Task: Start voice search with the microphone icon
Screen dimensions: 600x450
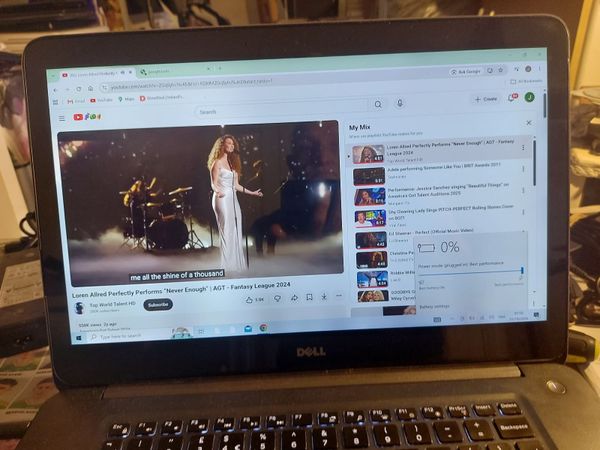Action: click(x=399, y=103)
